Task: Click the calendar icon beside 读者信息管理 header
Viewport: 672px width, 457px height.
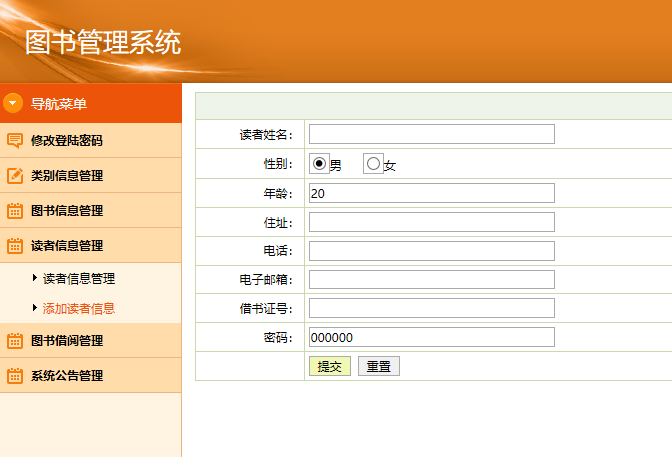Action: pos(15,246)
